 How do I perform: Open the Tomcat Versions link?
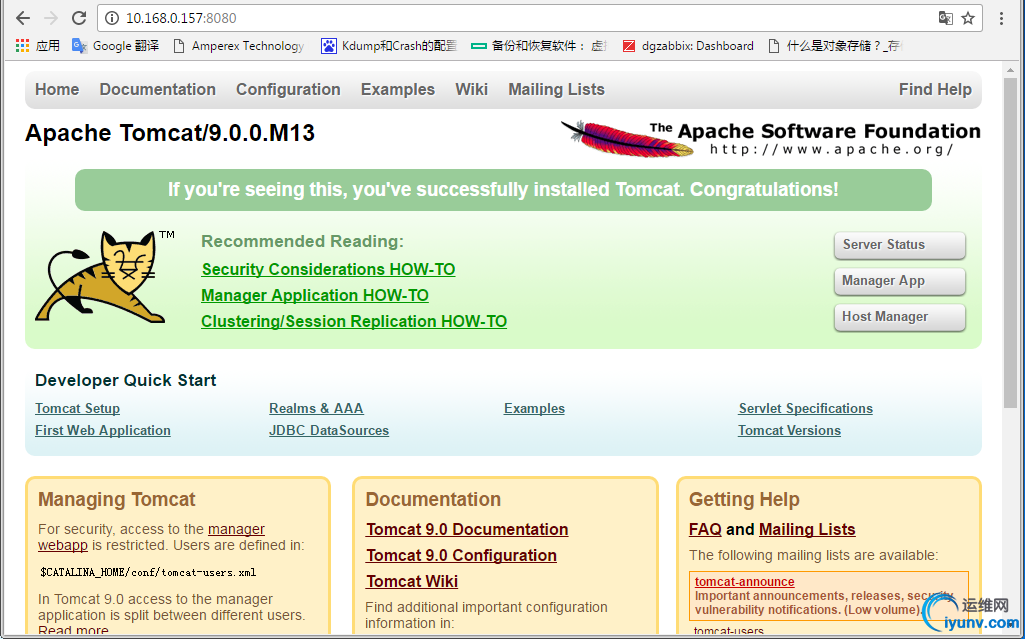click(789, 431)
